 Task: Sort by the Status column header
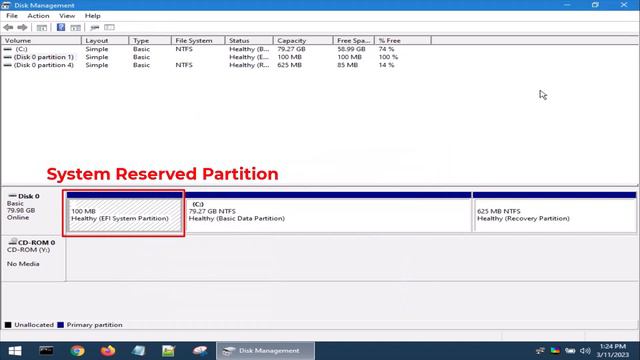click(249, 40)
